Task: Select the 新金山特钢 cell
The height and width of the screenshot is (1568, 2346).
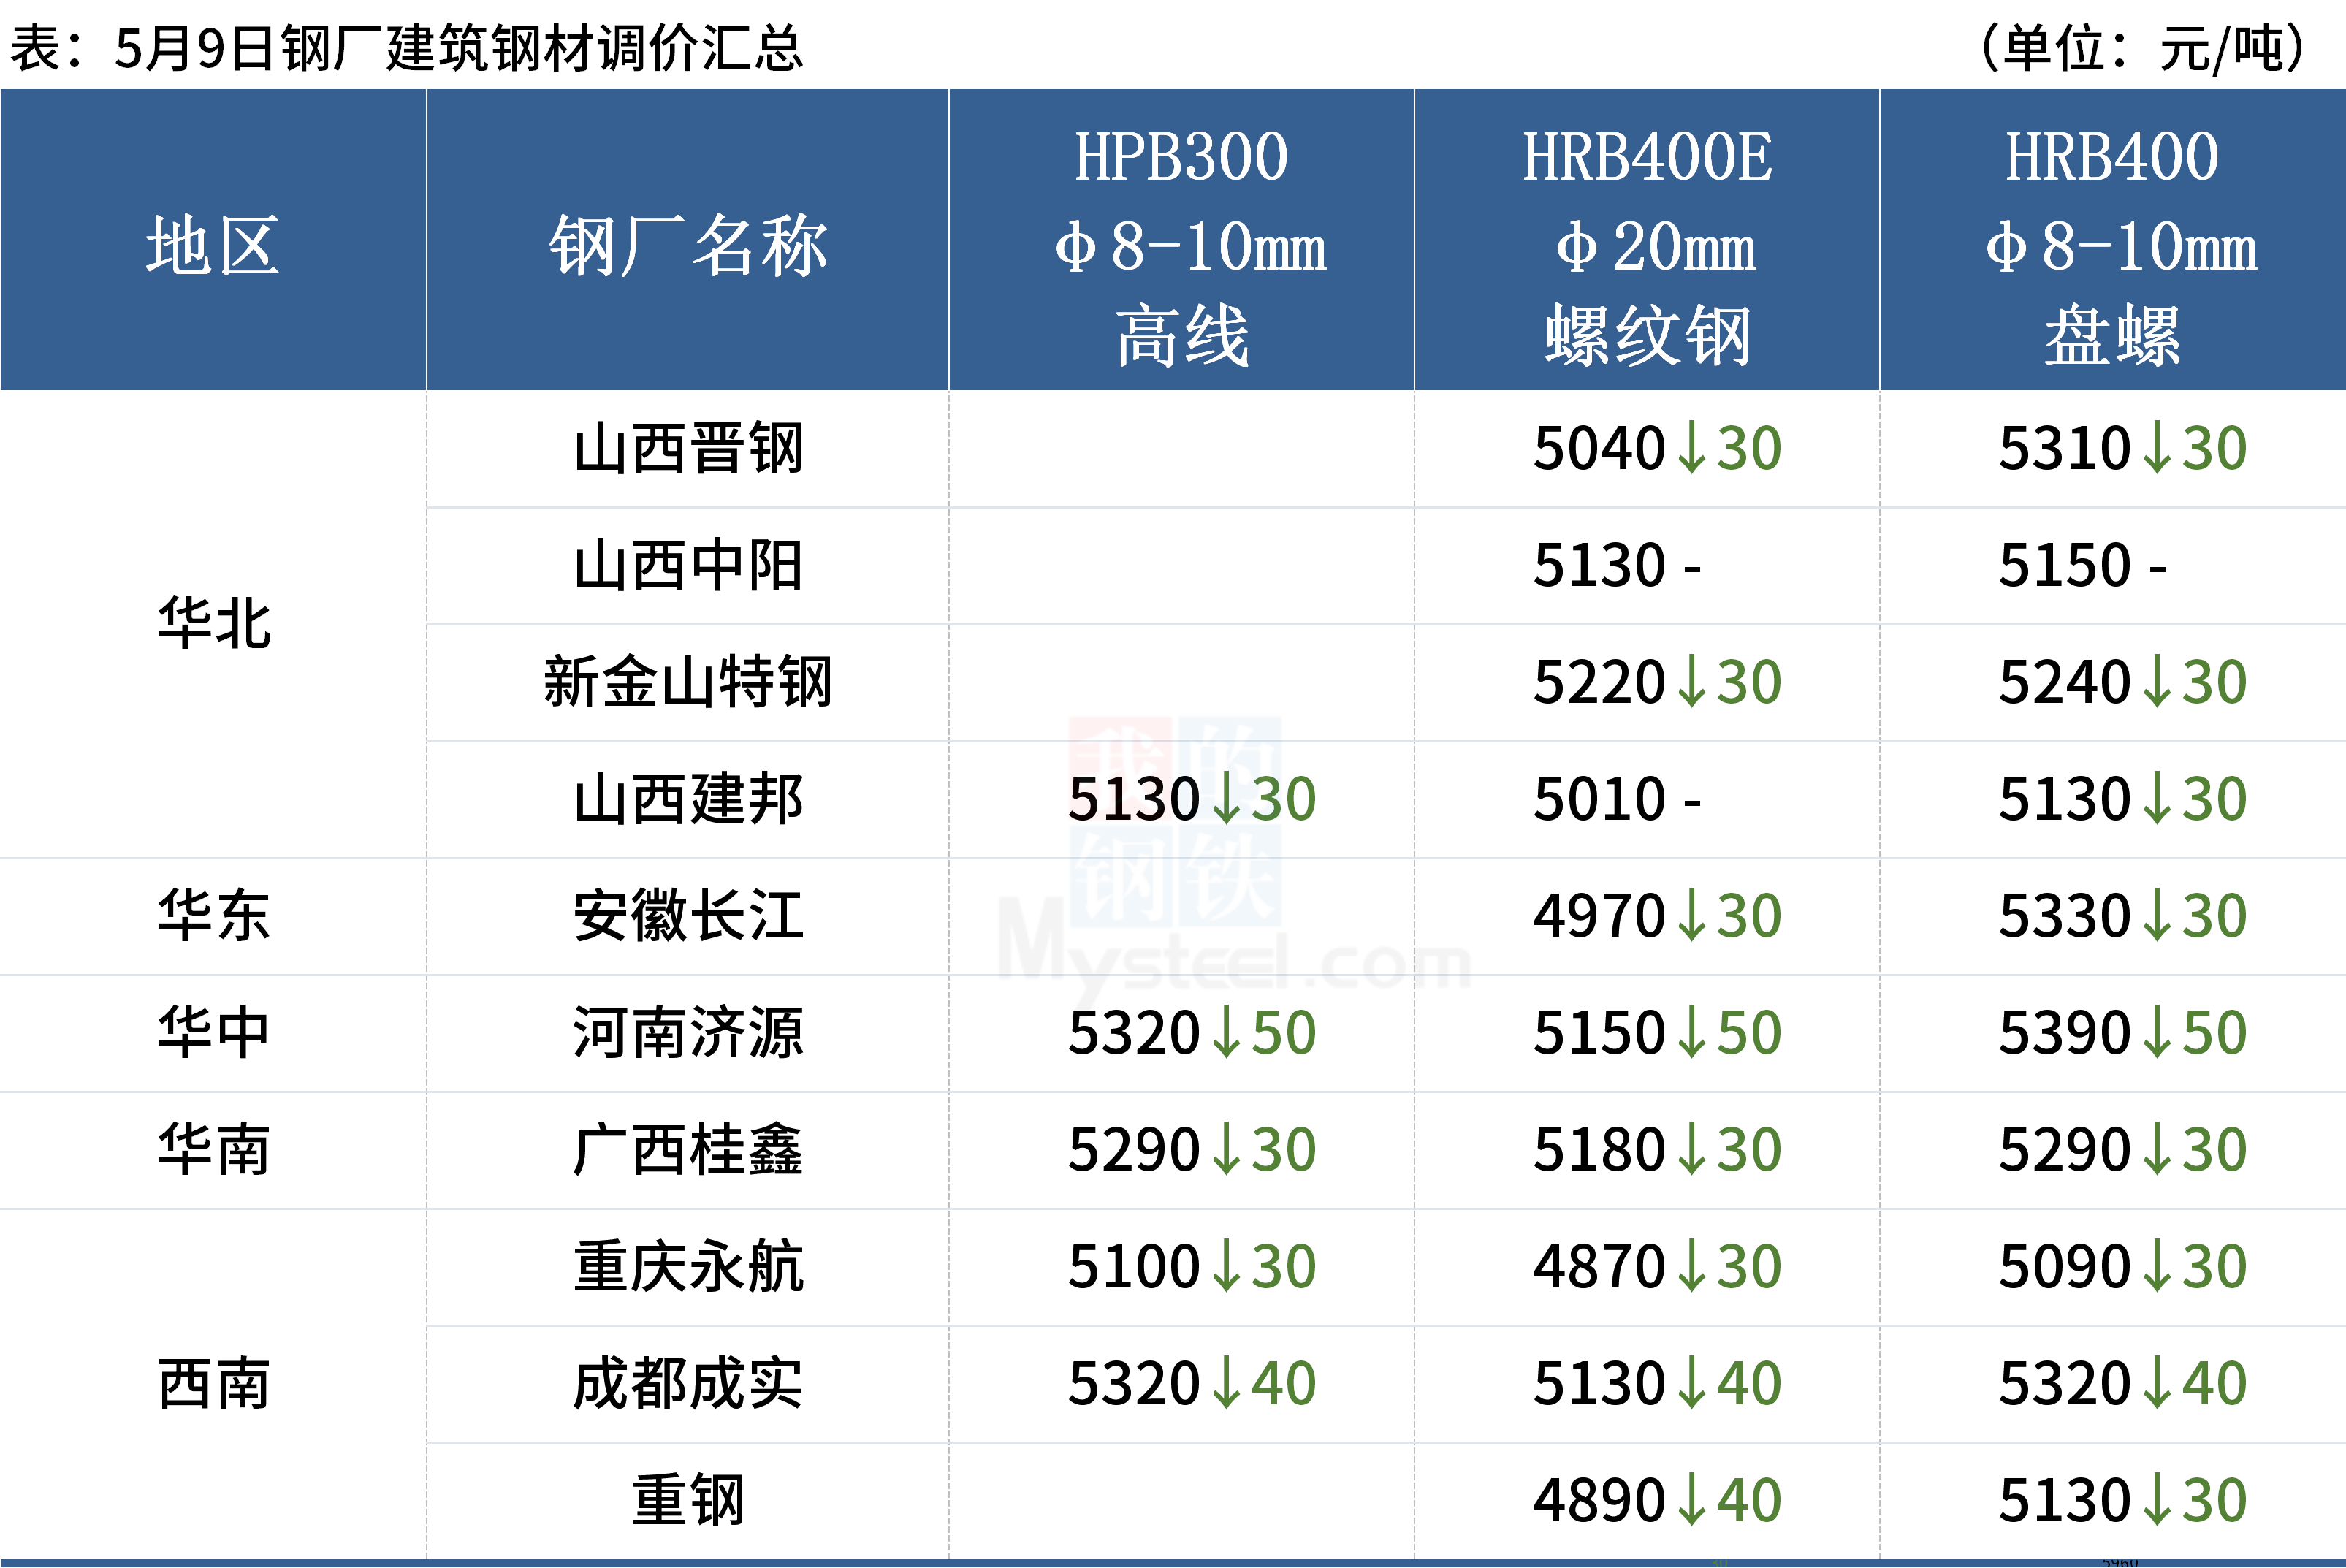Action: [688, 682]
